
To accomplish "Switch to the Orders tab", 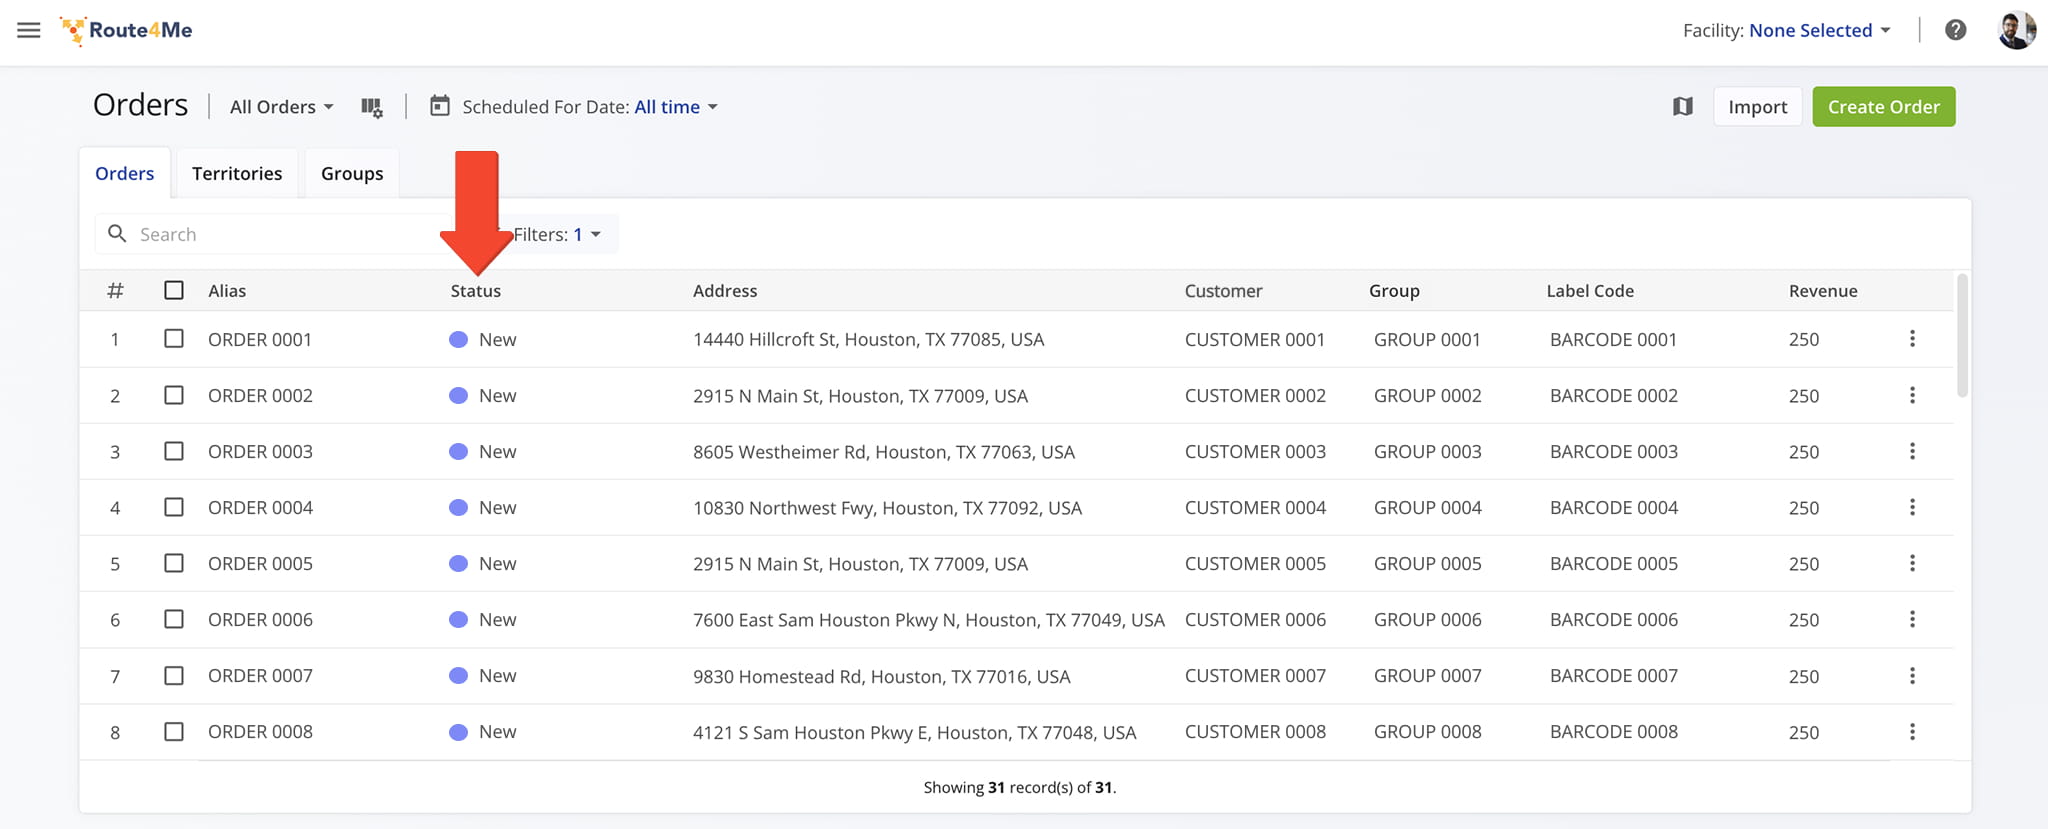I will (125, 173).
